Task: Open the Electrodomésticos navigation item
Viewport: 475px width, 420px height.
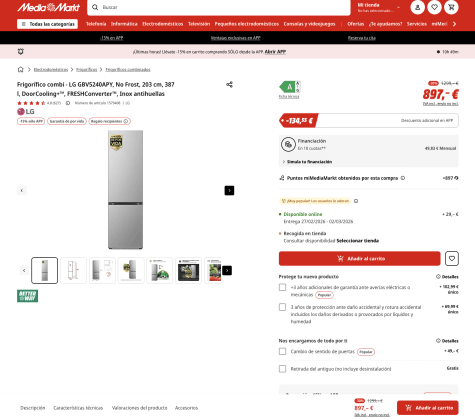Action: [x=163, y=24]
